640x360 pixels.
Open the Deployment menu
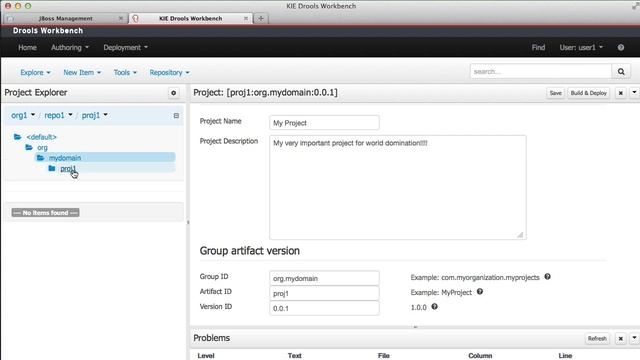coord(125,48)
